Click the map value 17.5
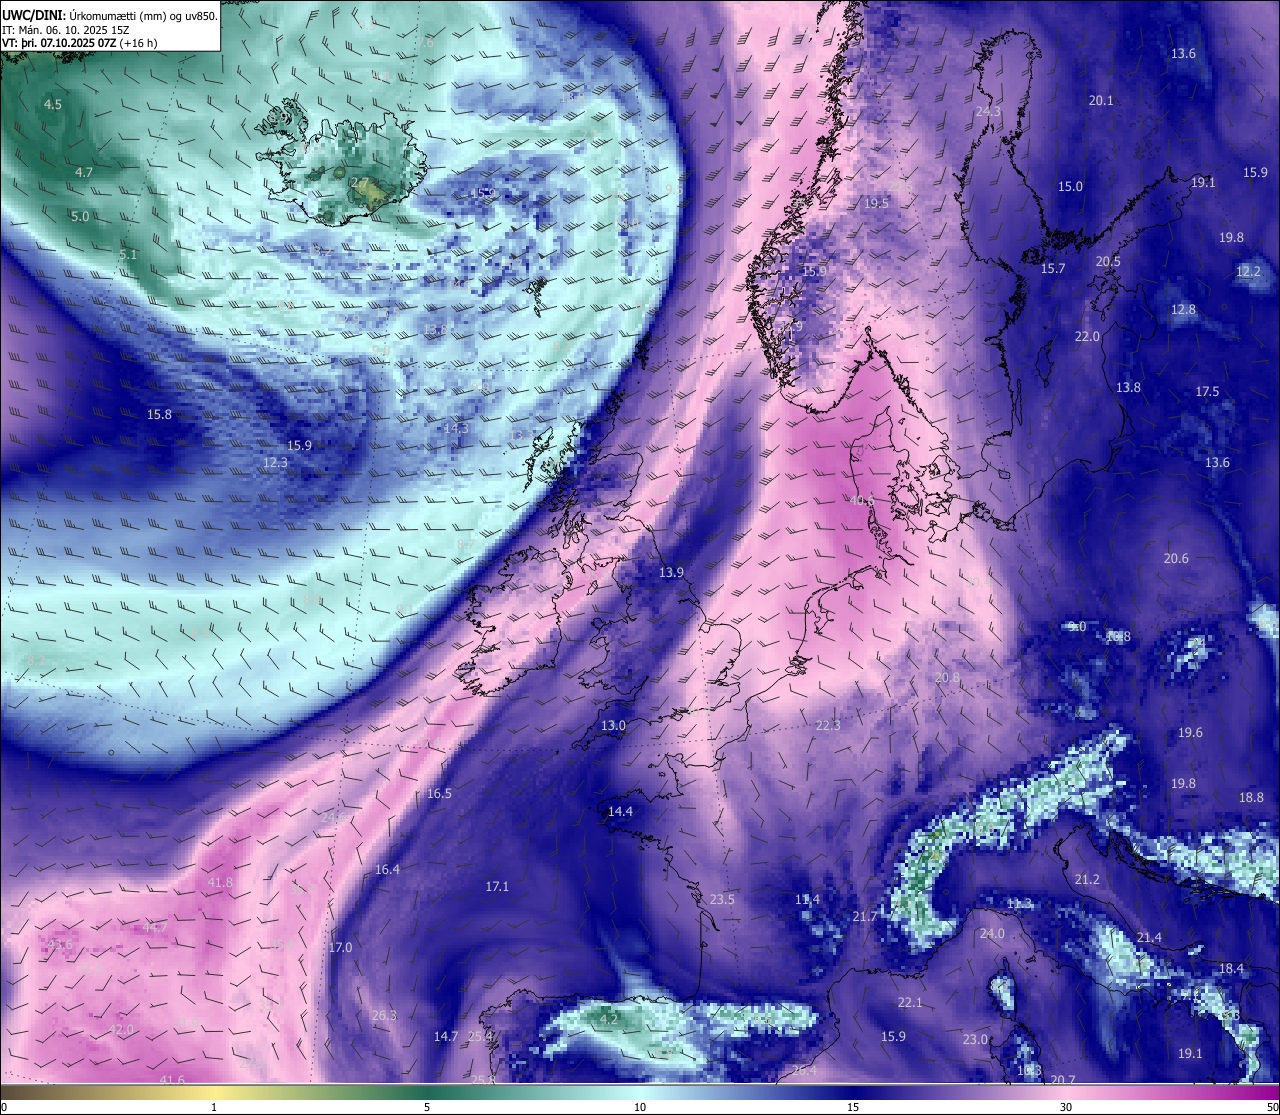Image resolution: width=1280 pixels, height=1115 pixels. 1208,391
